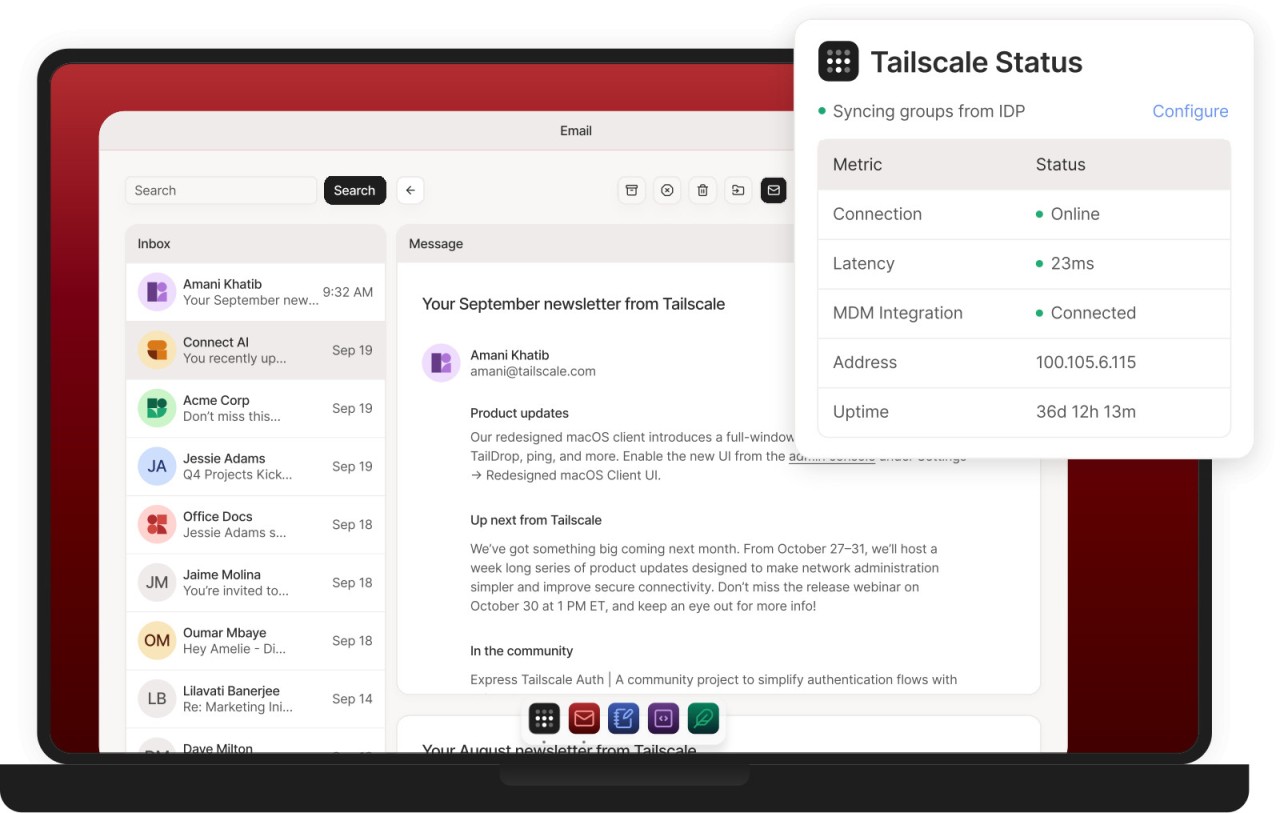Screen dimensions: 1280x813
Task: Click the Connection Online status value
Action: pos(1068,214)
